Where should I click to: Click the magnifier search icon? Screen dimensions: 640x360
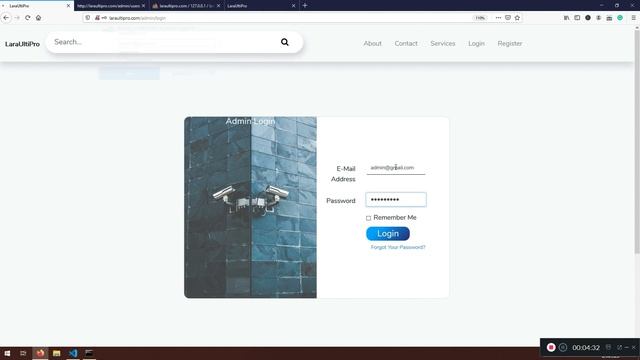[284, 42]
